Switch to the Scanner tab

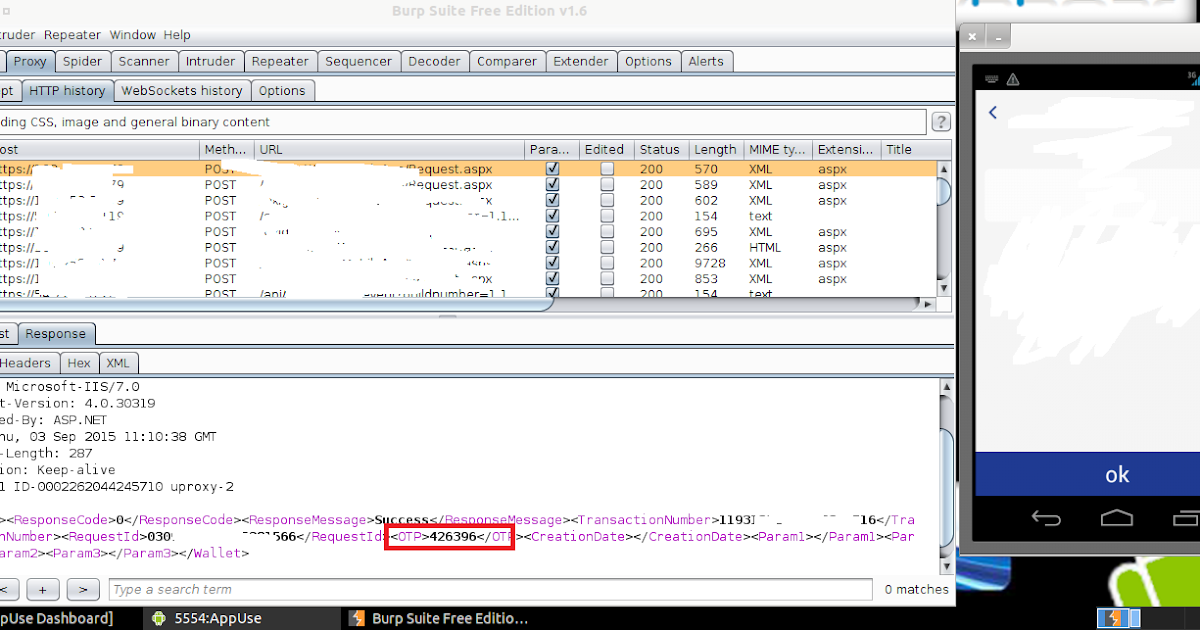(x=144, y=61)
